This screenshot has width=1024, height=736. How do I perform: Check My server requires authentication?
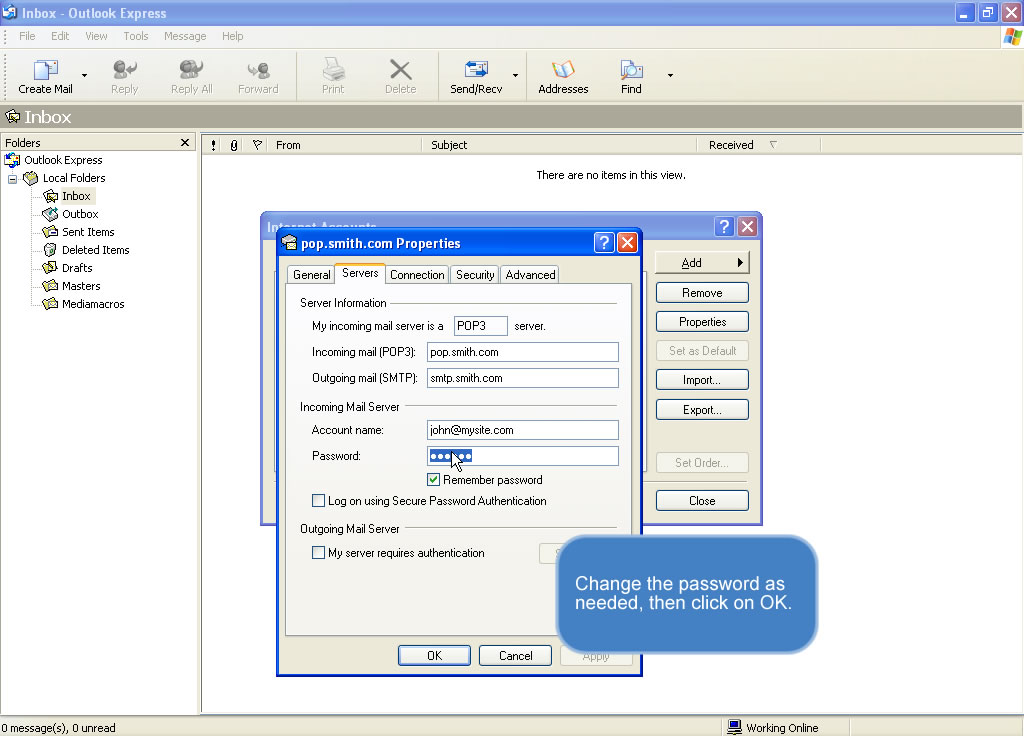pyautogui.click(x=319, y=553)
